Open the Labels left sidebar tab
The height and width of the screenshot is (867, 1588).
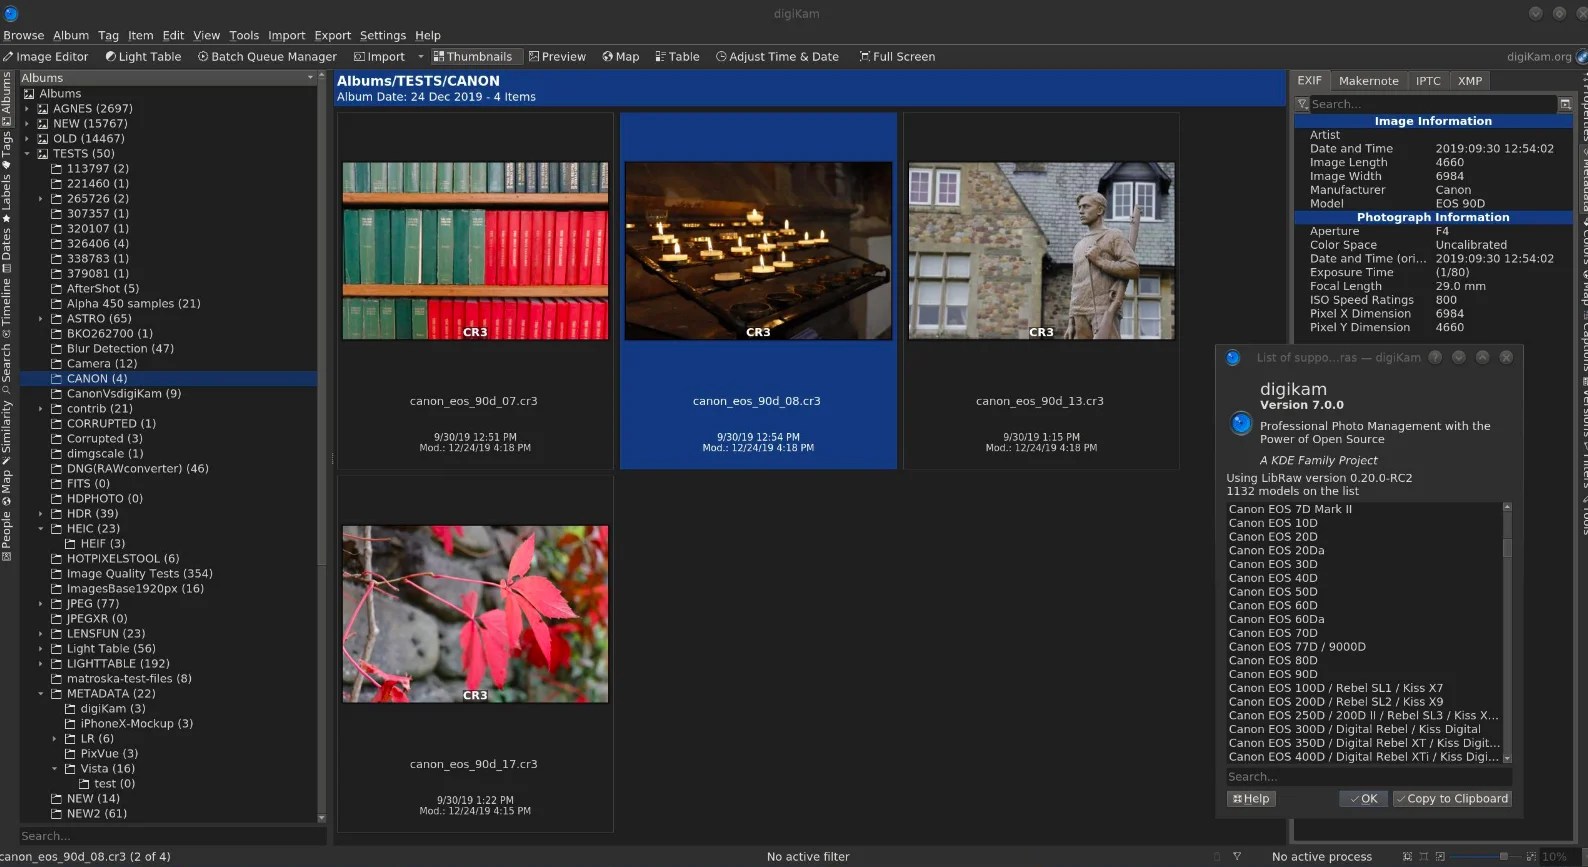pyautogui.click(x=7, y=198)
